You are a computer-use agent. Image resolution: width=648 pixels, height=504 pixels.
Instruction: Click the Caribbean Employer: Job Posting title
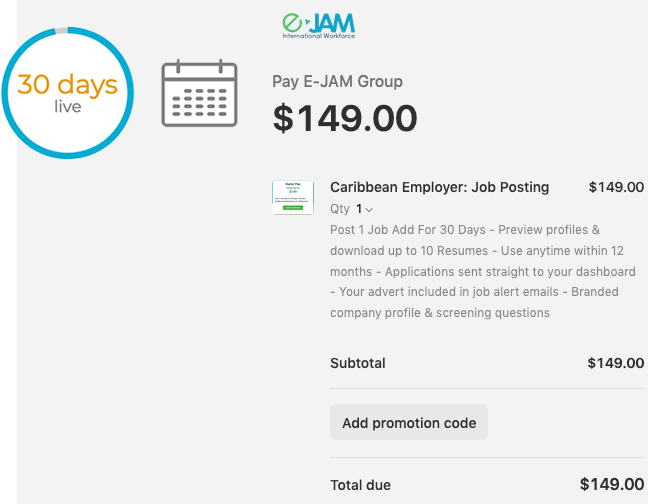point(439,187)
